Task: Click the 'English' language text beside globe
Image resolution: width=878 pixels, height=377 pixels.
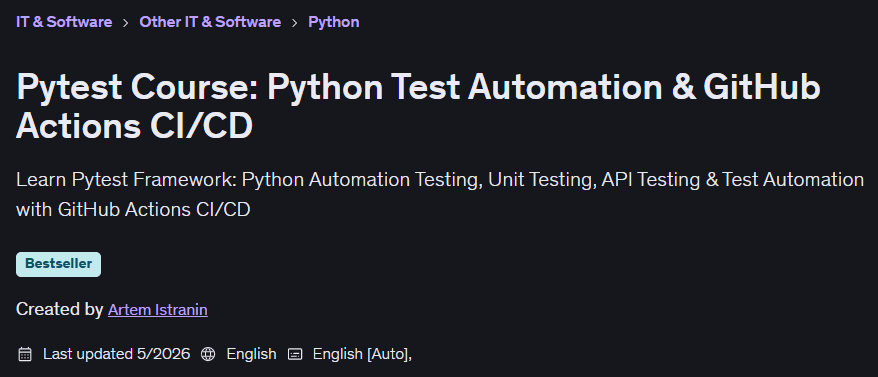Action: [x=251, y=354]
